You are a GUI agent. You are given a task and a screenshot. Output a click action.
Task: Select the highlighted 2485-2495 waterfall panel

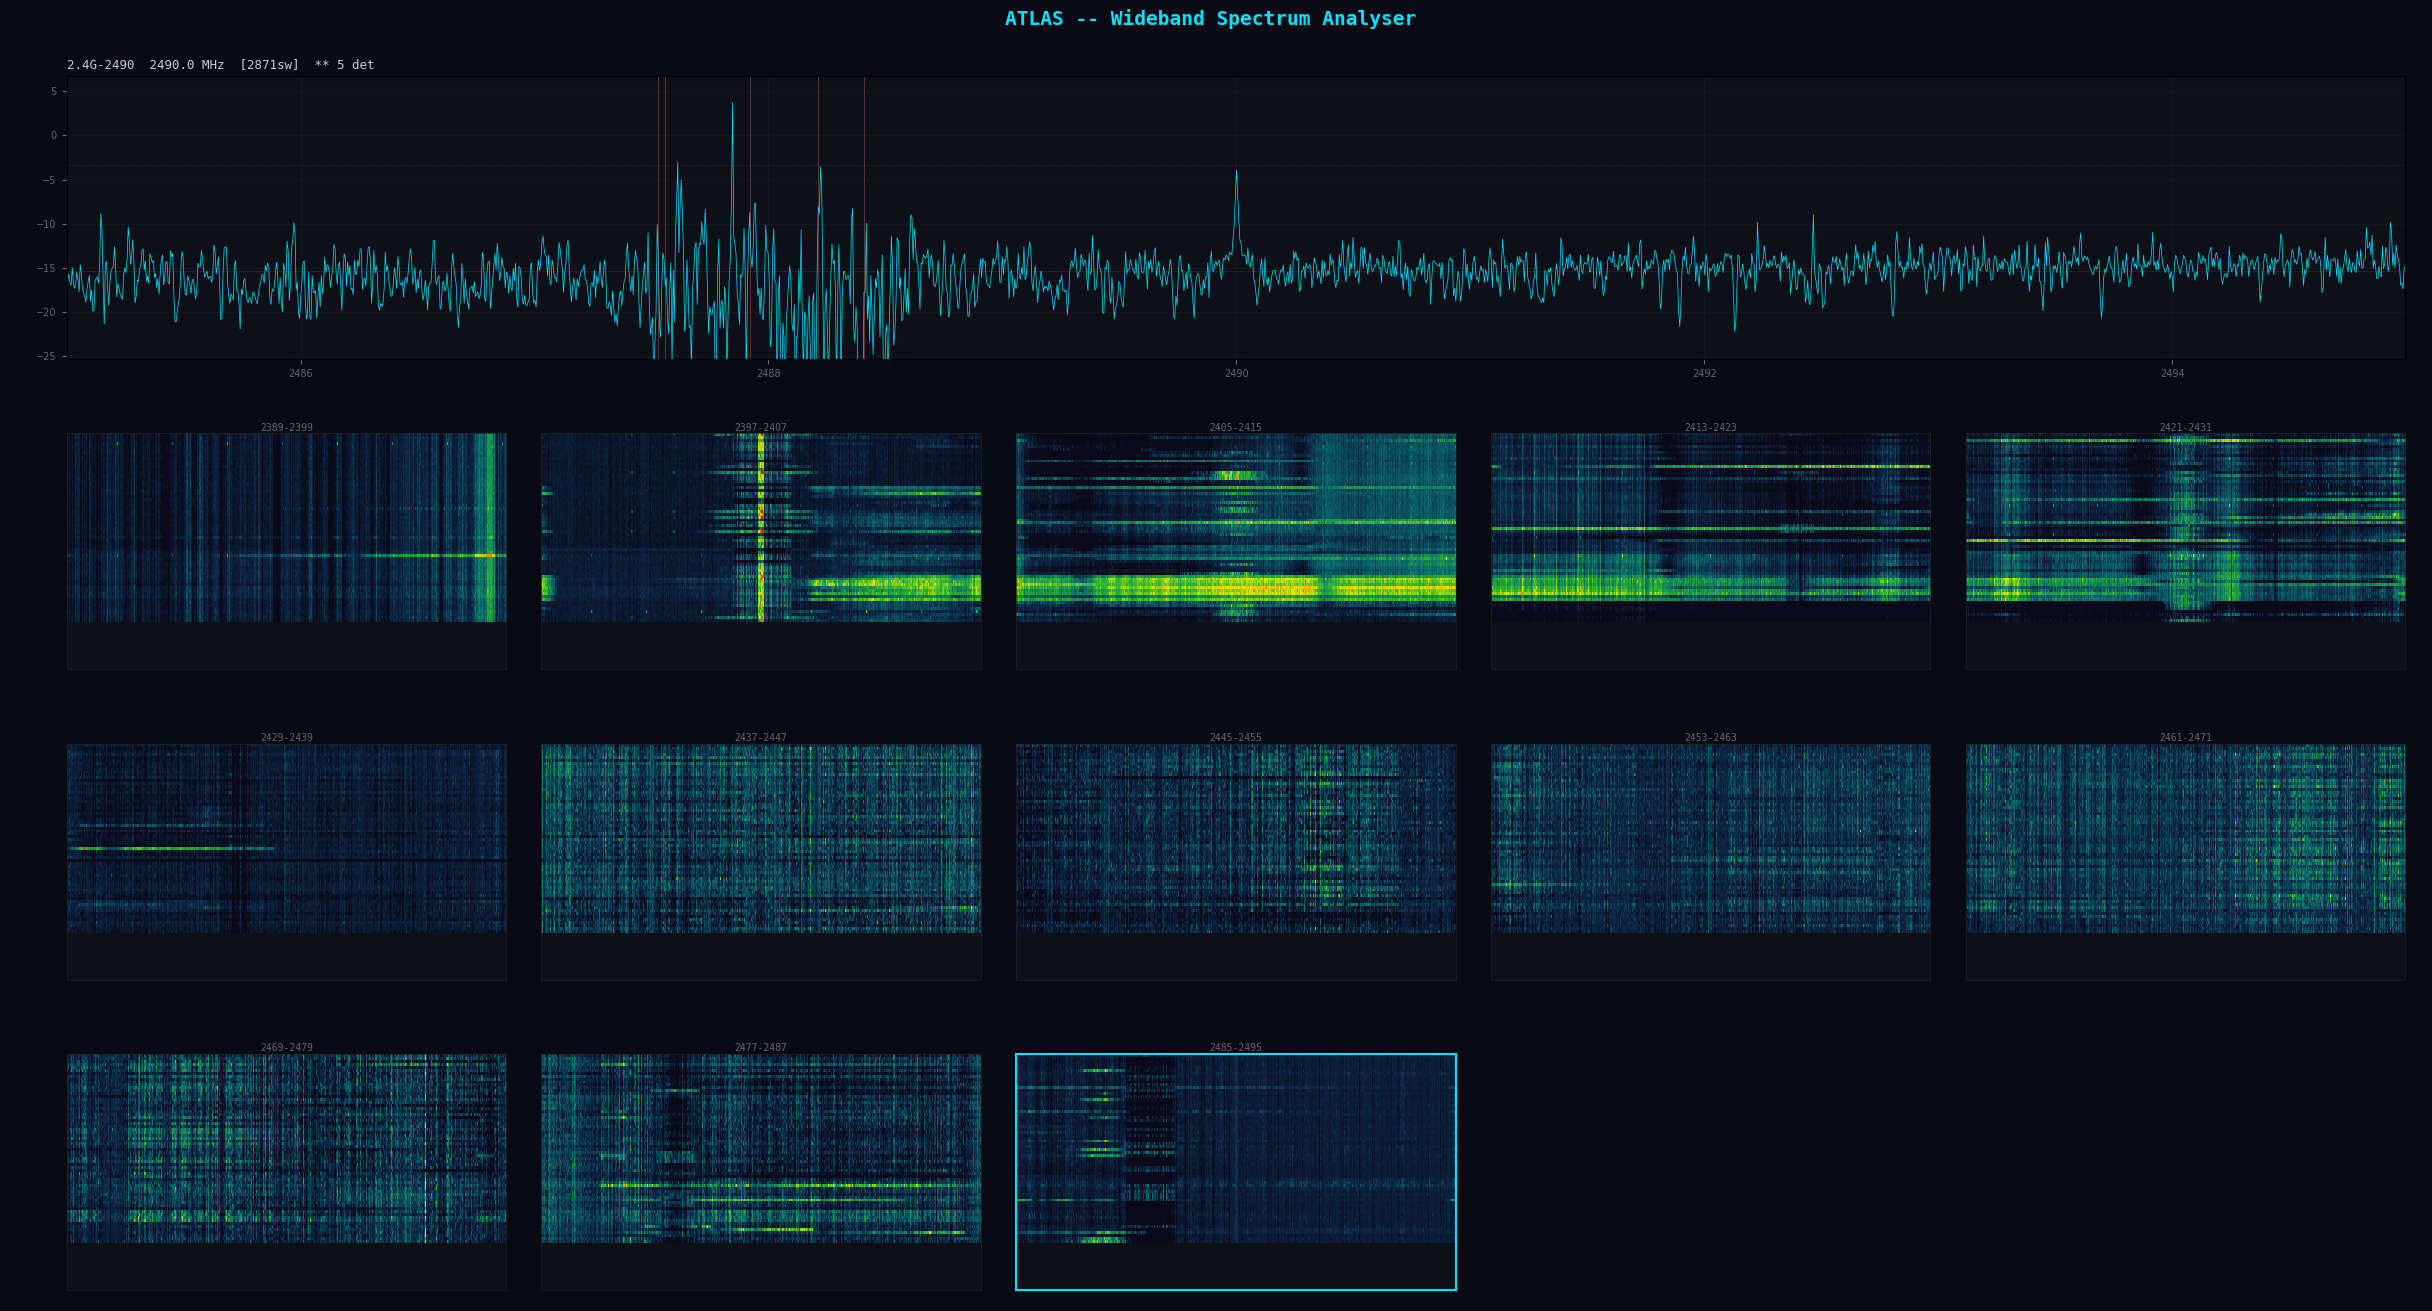tap(1236, 1172)
